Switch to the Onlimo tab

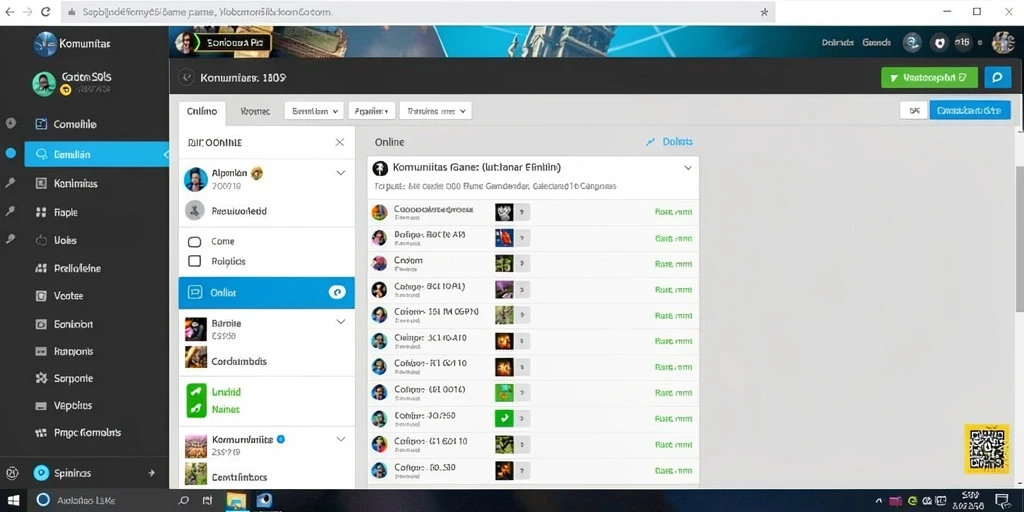[x=202, y=112]
